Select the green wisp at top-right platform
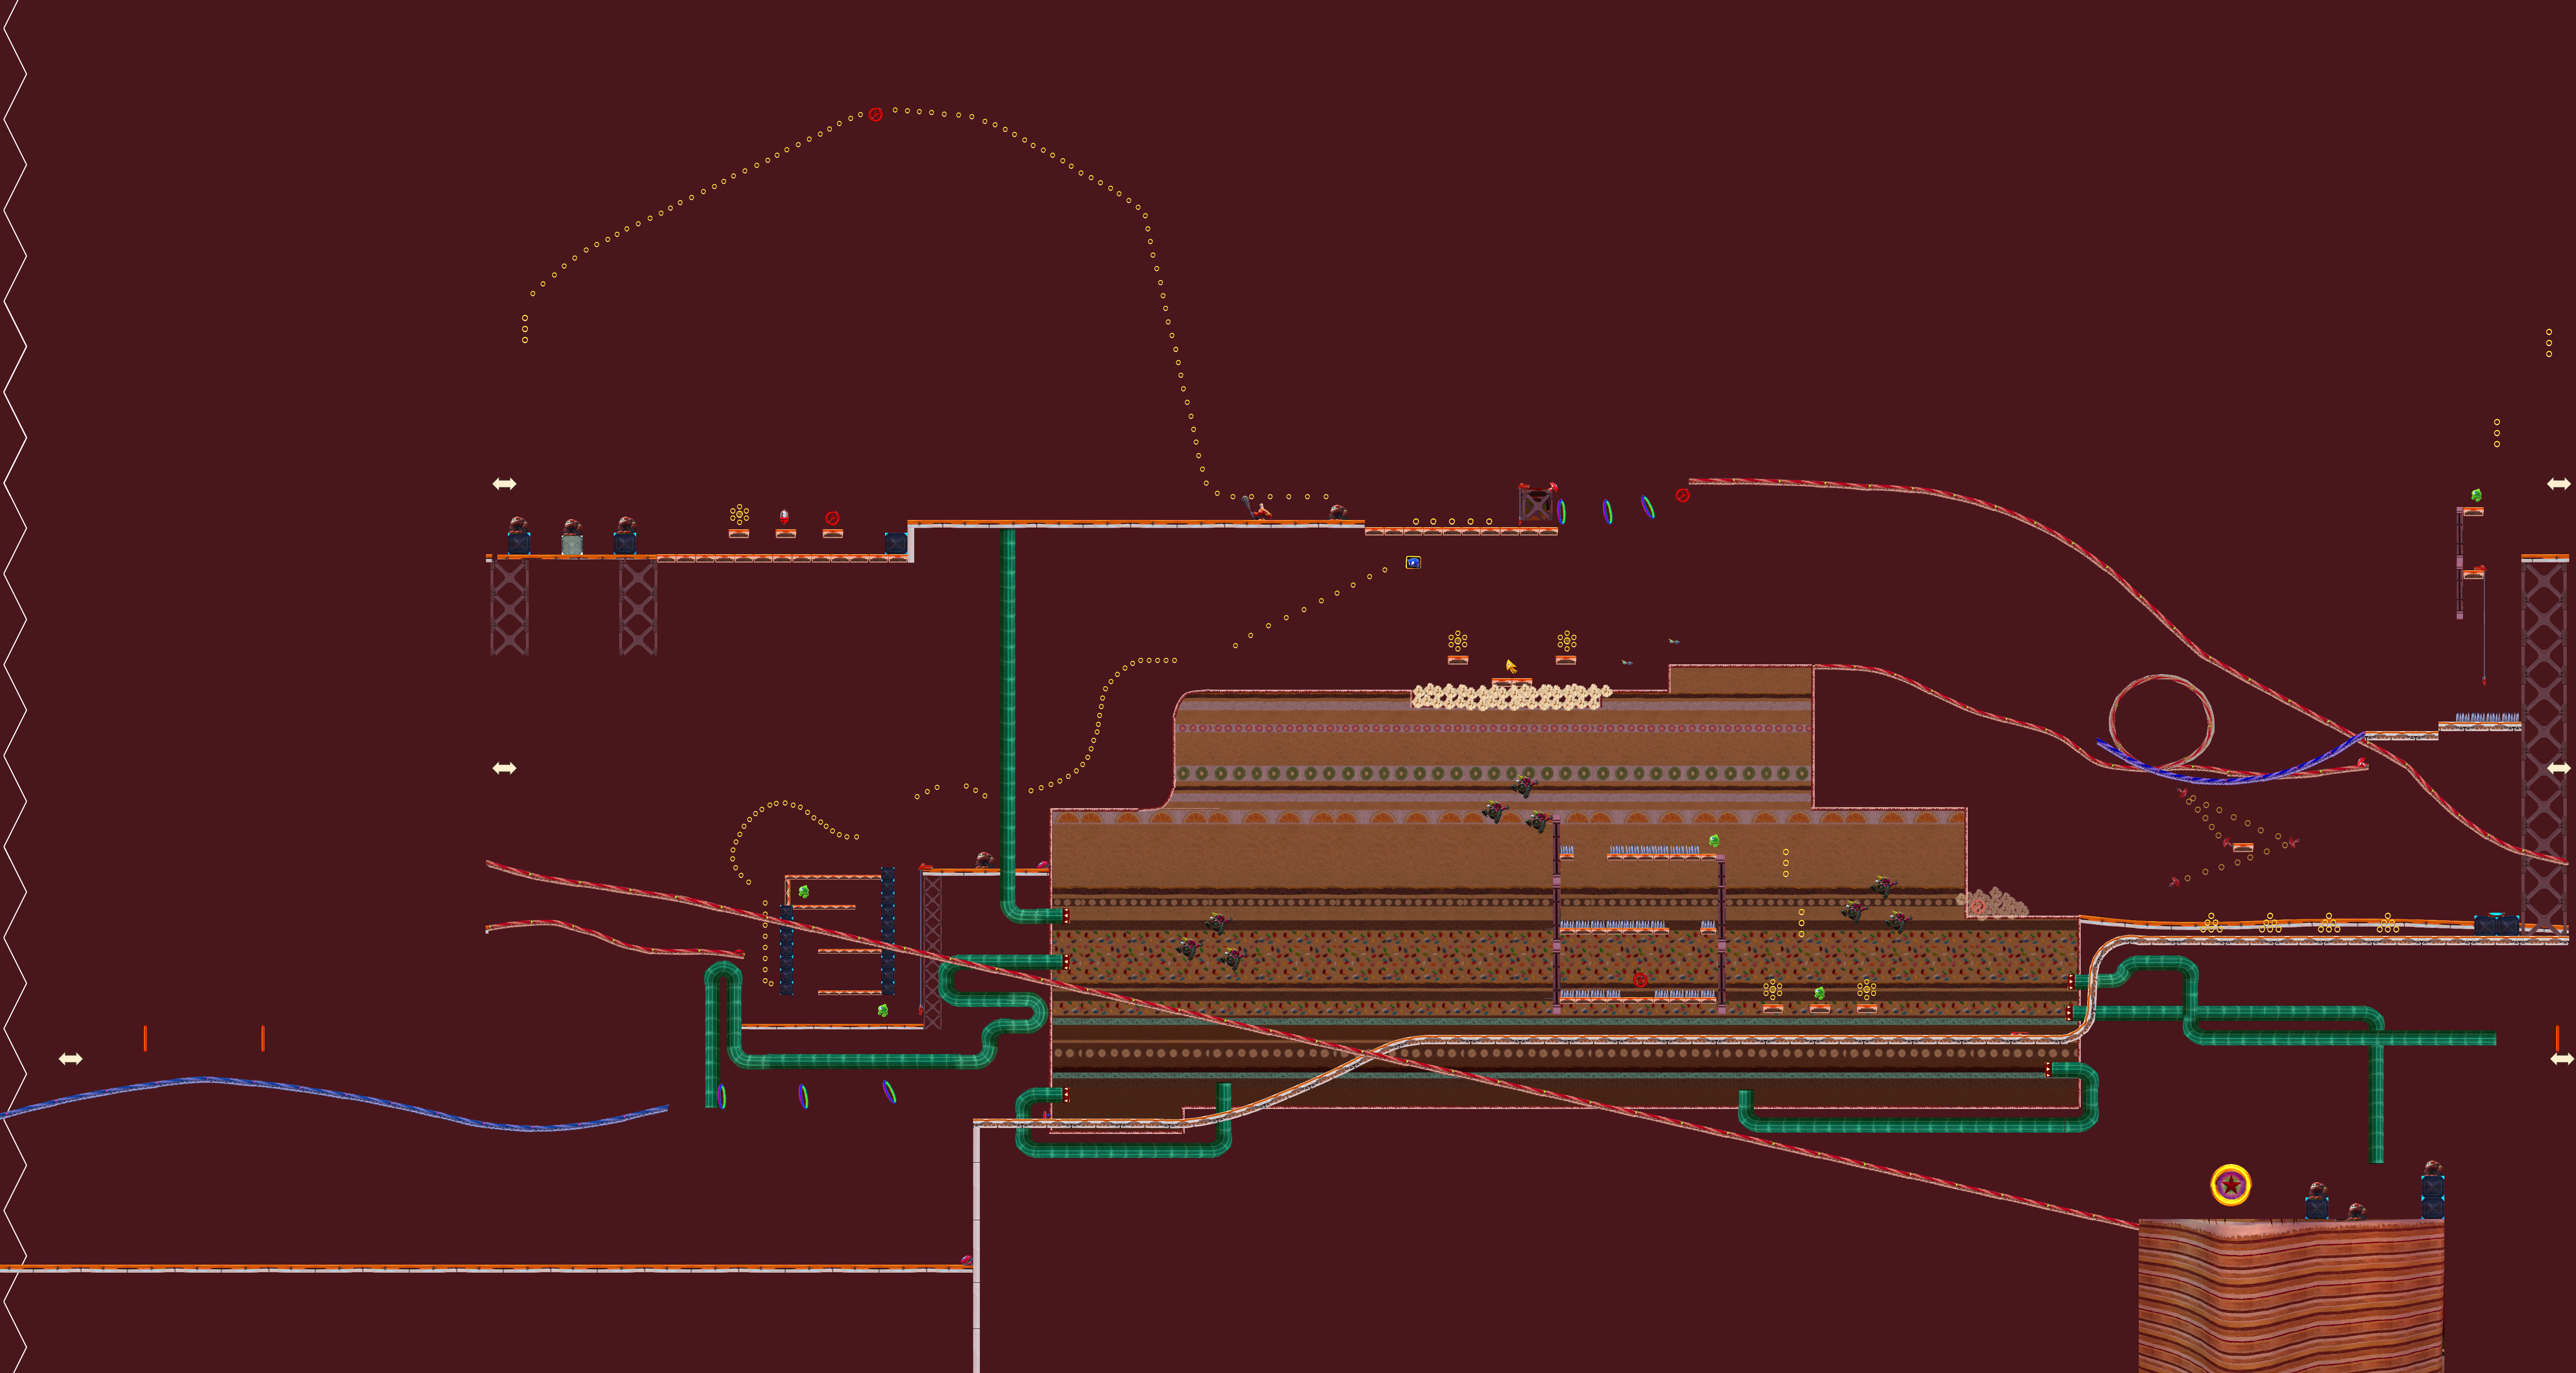 pos(2476,495)
